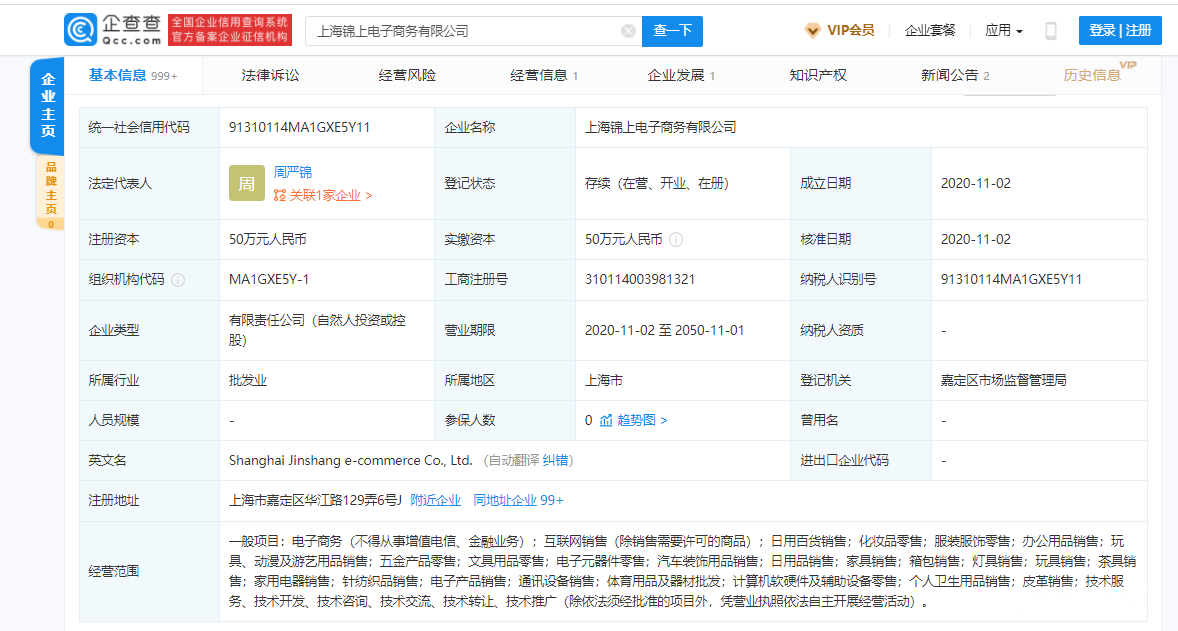This screenshot has height=631, width=1178.
Task: Click registration authority 嘉定区市场监督管理局
Action: click(x=1004, y=381)
